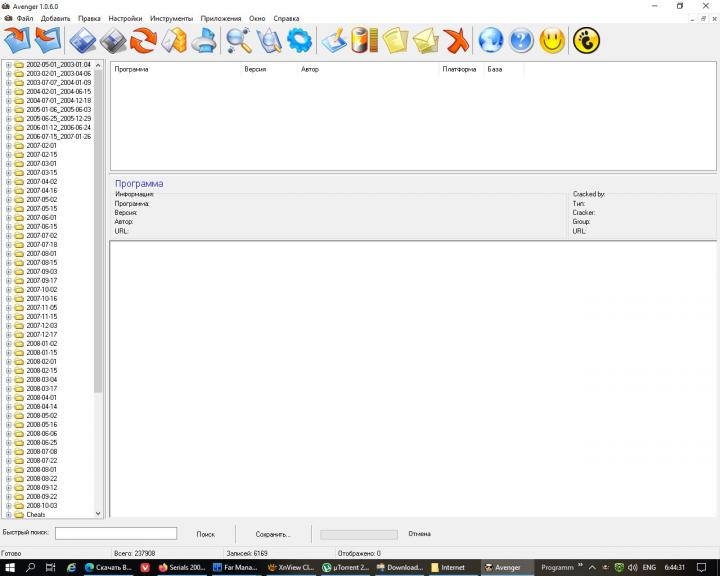The width and height of the screenshot is (720, 576).
Task: Open the Настройки menu
Action: tap(125, 19)
